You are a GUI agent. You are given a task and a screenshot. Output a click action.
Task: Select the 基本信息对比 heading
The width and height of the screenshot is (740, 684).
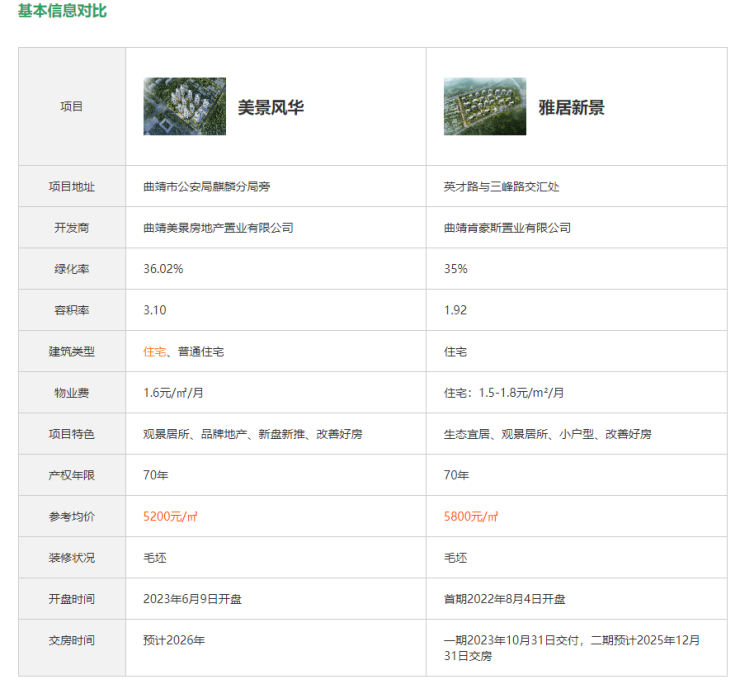62,10
